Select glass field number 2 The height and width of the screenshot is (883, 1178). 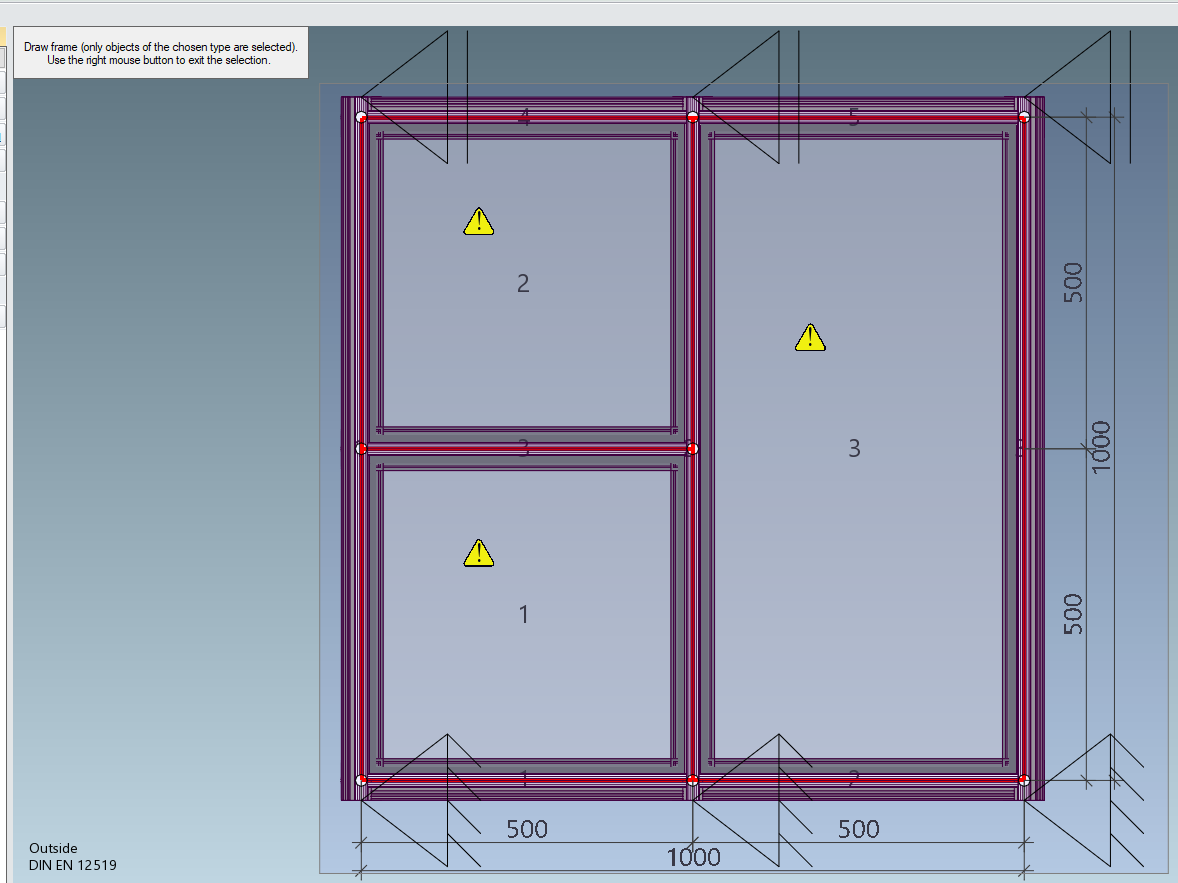pyautogui.click(x=523, y=284)
